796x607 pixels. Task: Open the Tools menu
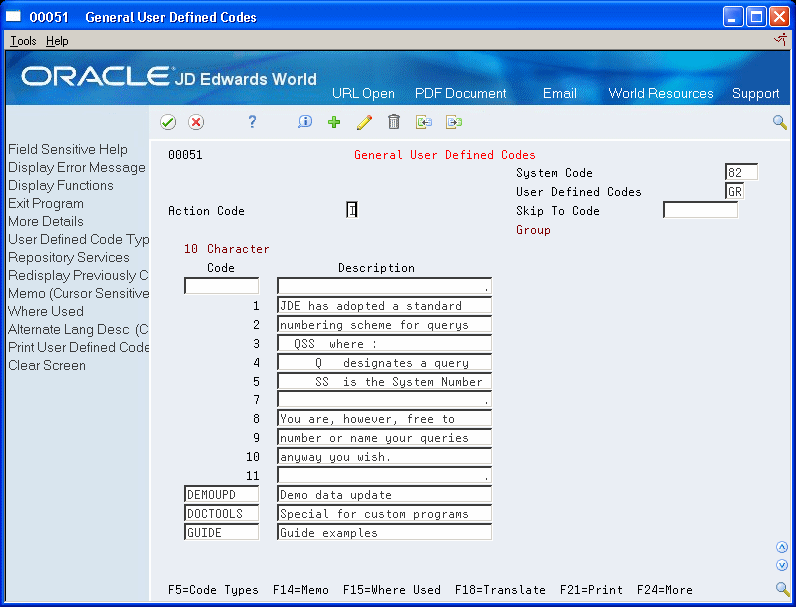click(x=23, y=41)
